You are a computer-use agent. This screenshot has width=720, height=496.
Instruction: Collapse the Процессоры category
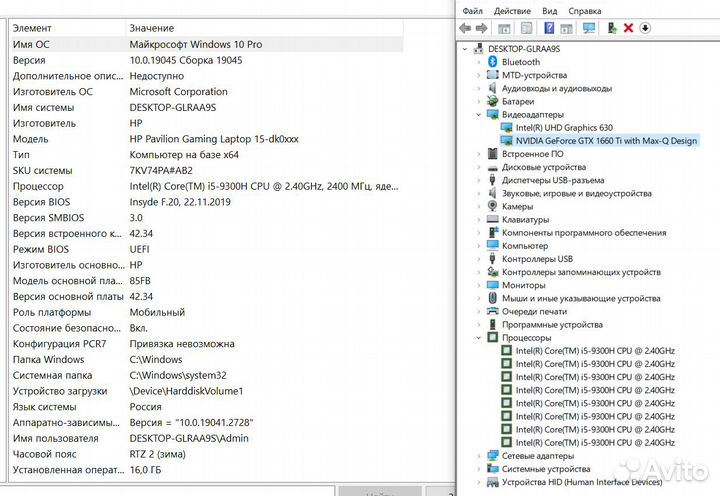pos(478,337)
